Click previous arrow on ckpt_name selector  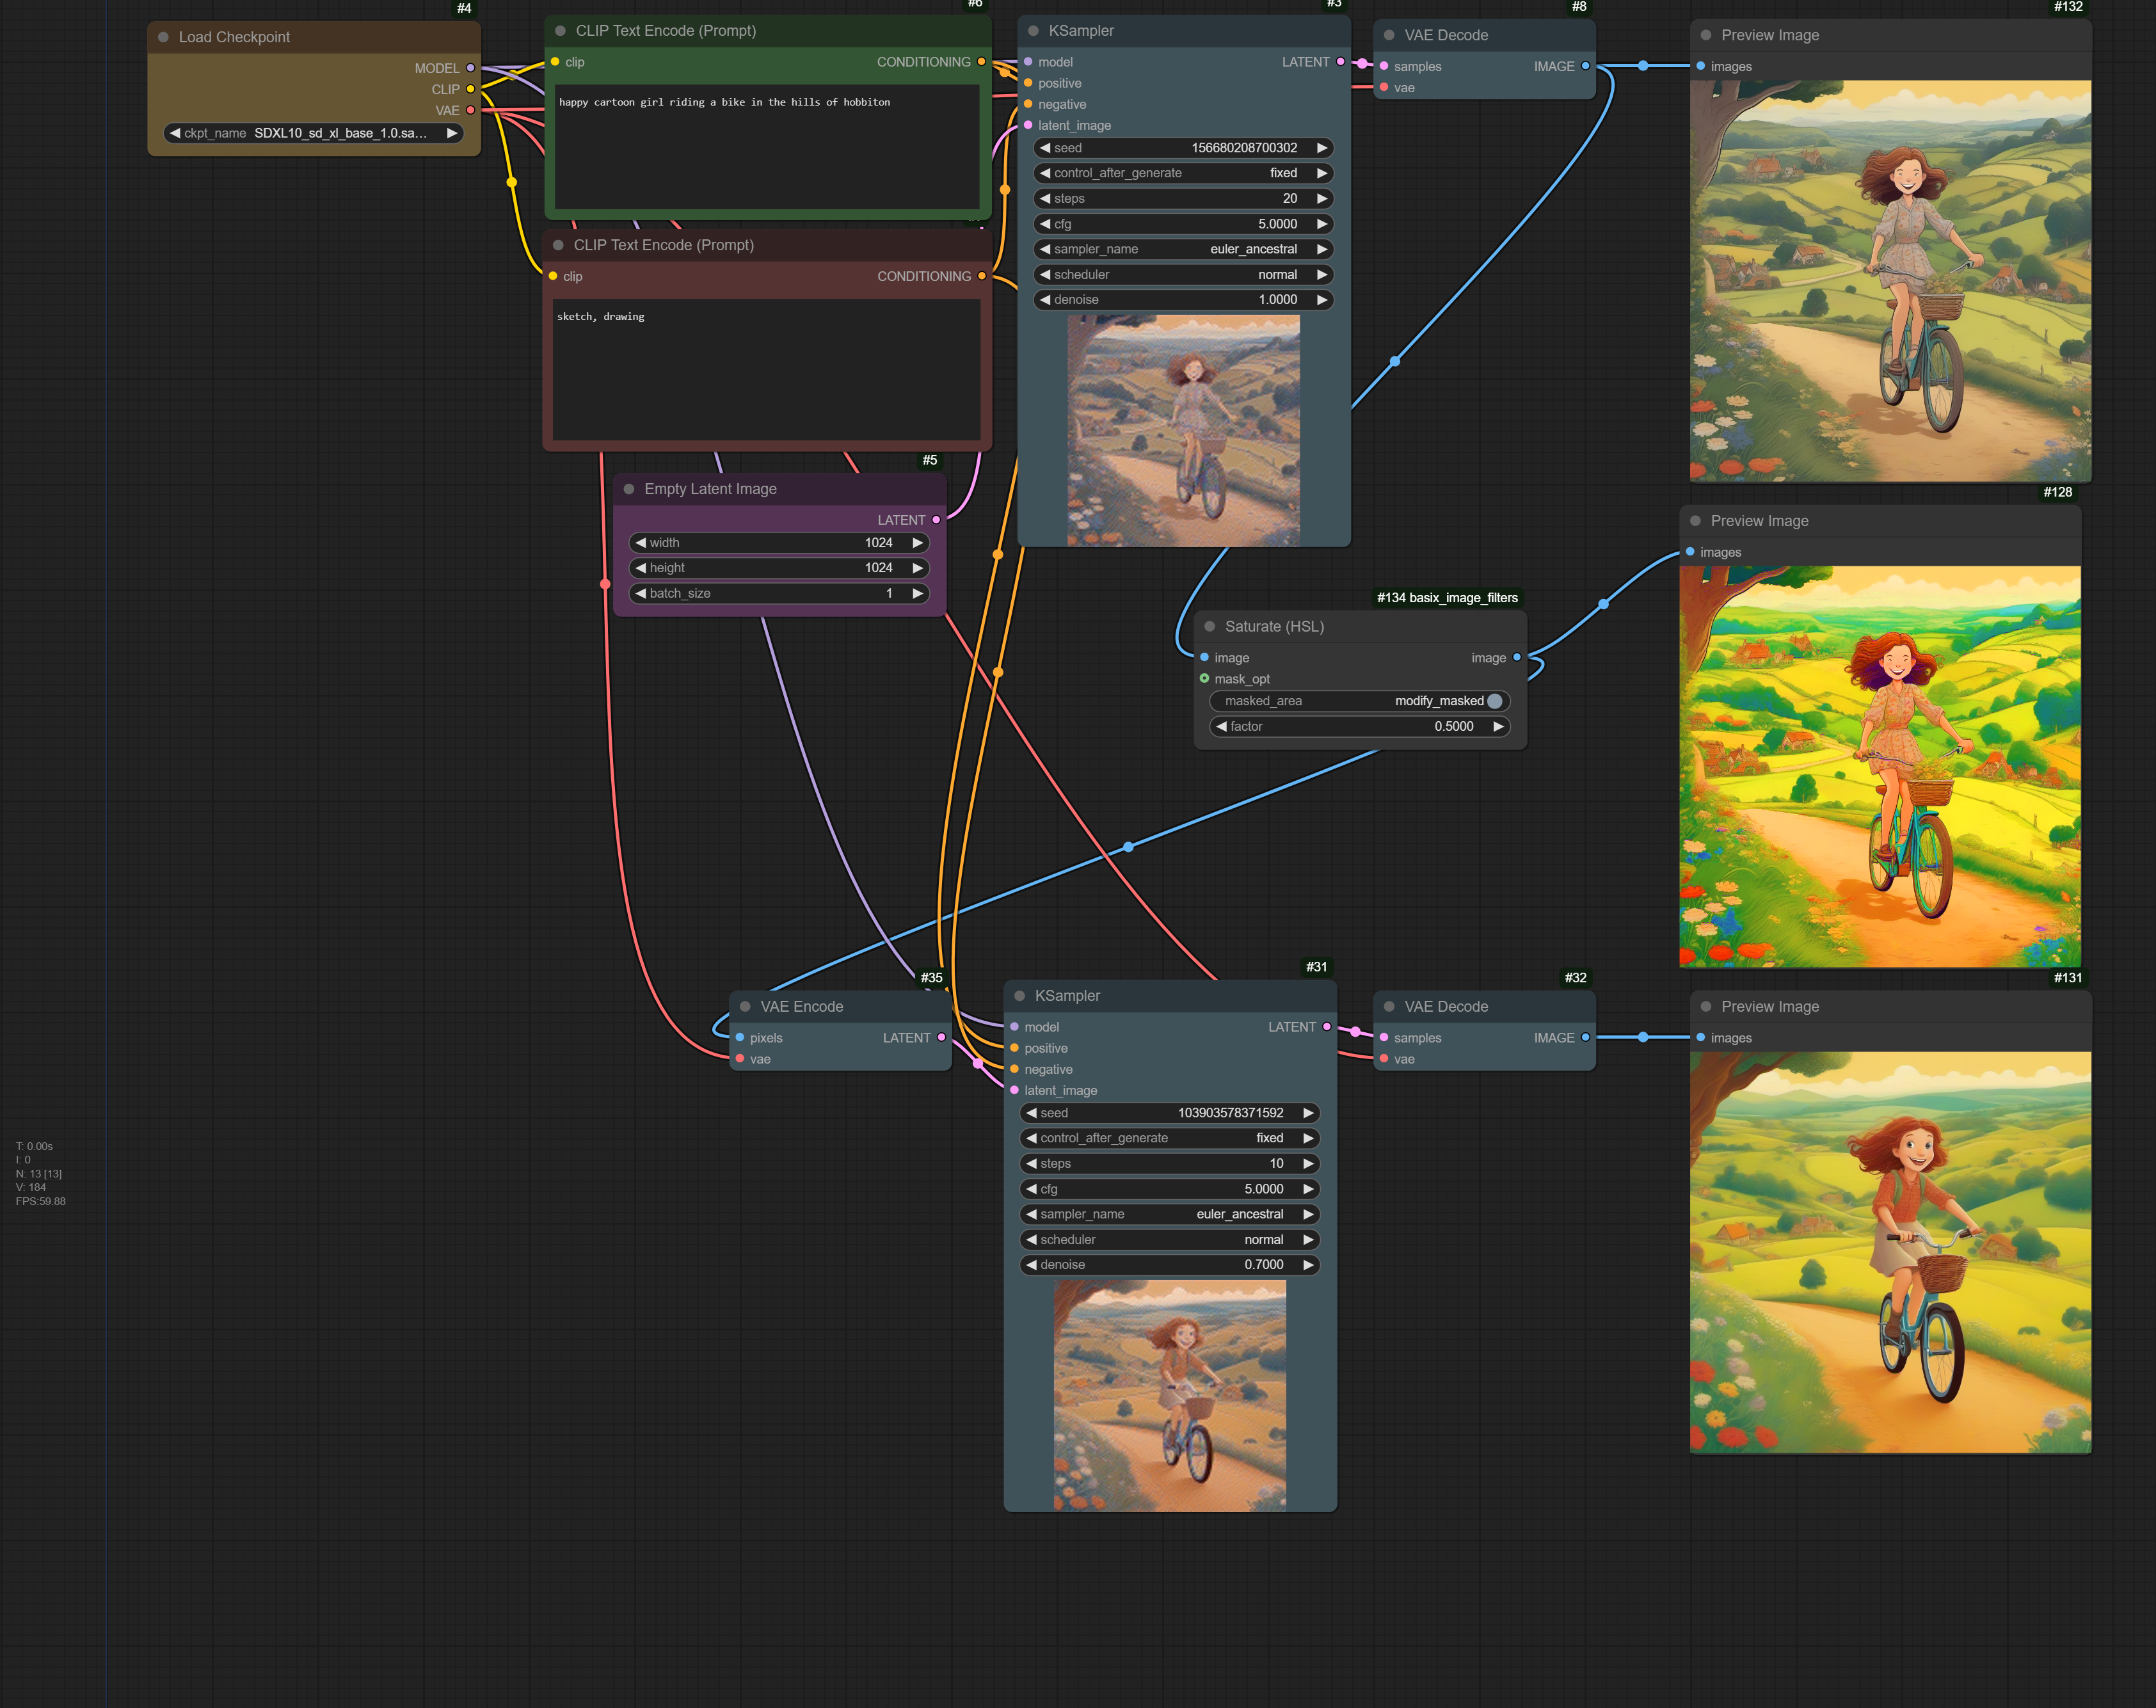(x=175, y=133)
